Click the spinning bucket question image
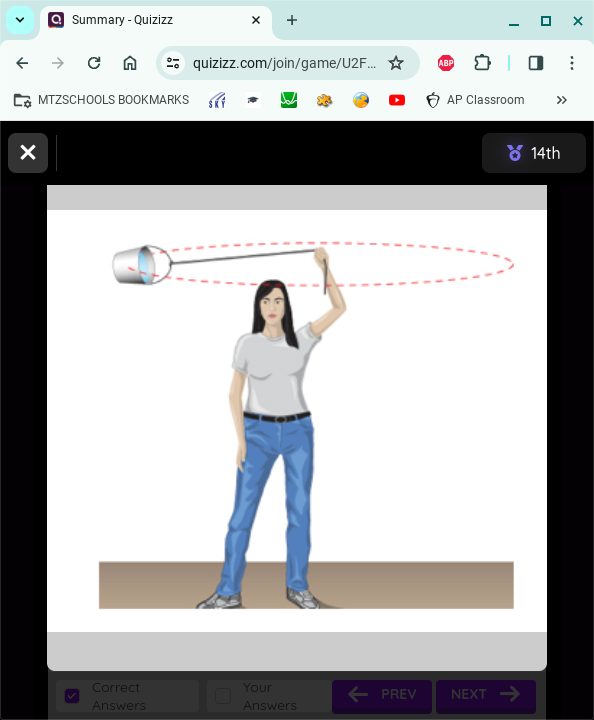 coord(297,421)
